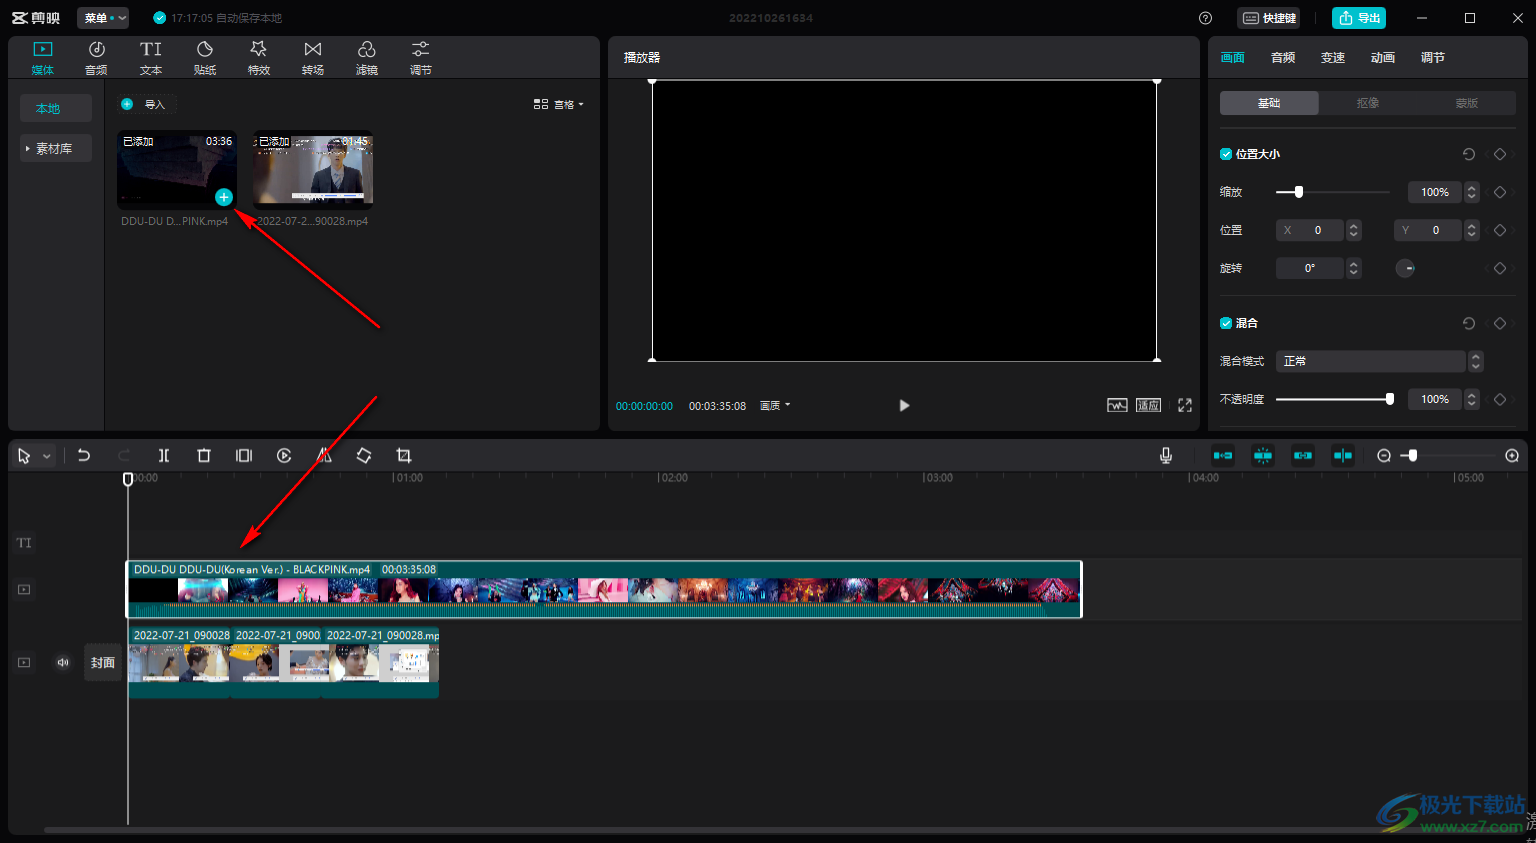Toggle main track magnet button
The width and height of the screenshot is (1536, 843).
(1223, 455)
